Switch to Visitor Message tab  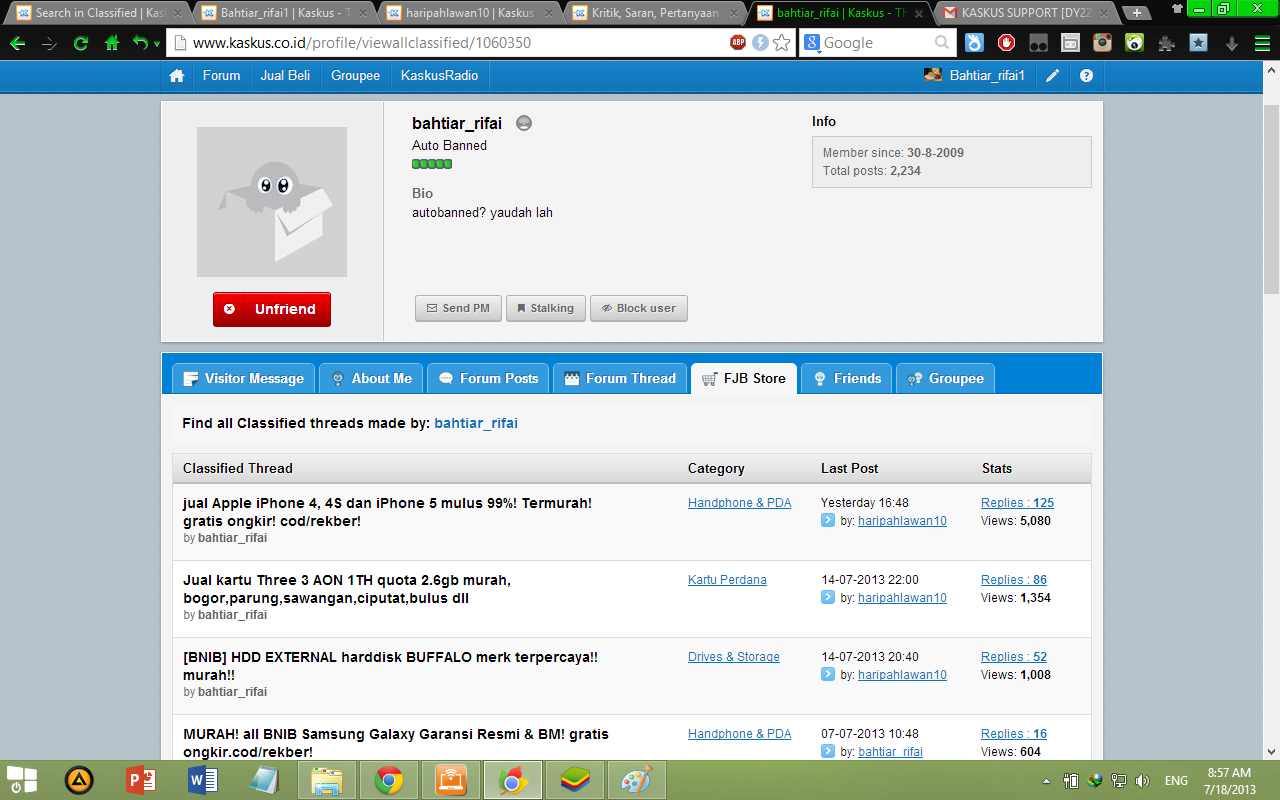(x=244, y=379)
